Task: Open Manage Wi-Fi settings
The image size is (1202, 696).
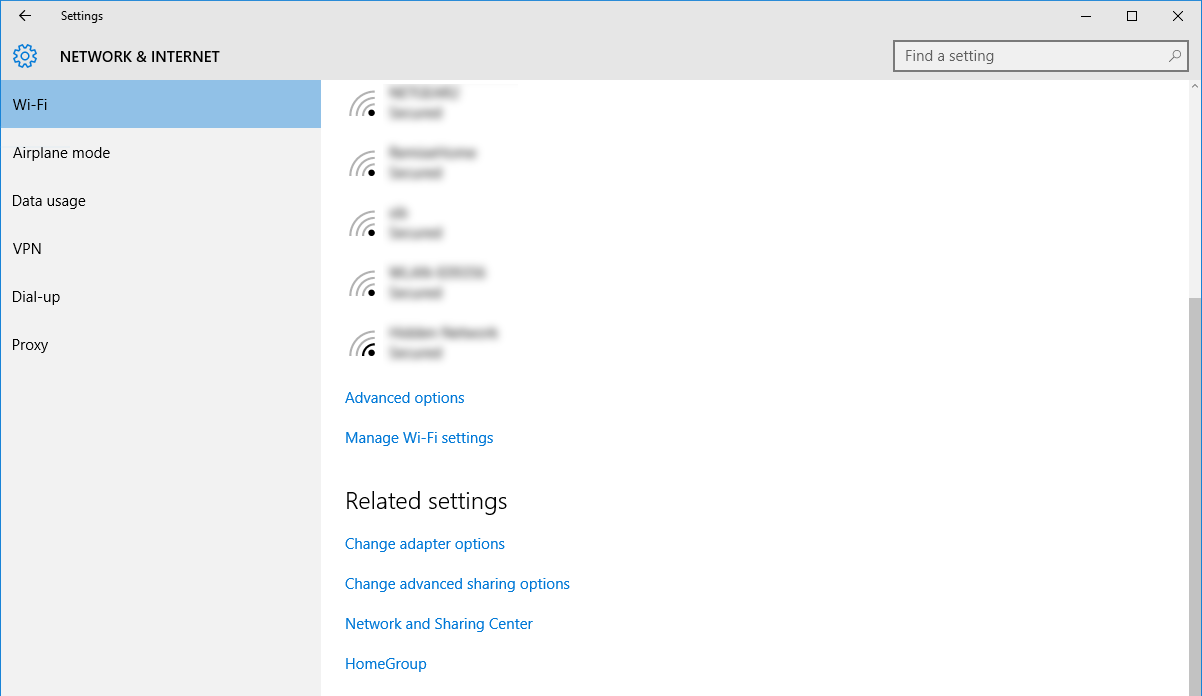Action: pyautogui.click(x=419, y=438)
